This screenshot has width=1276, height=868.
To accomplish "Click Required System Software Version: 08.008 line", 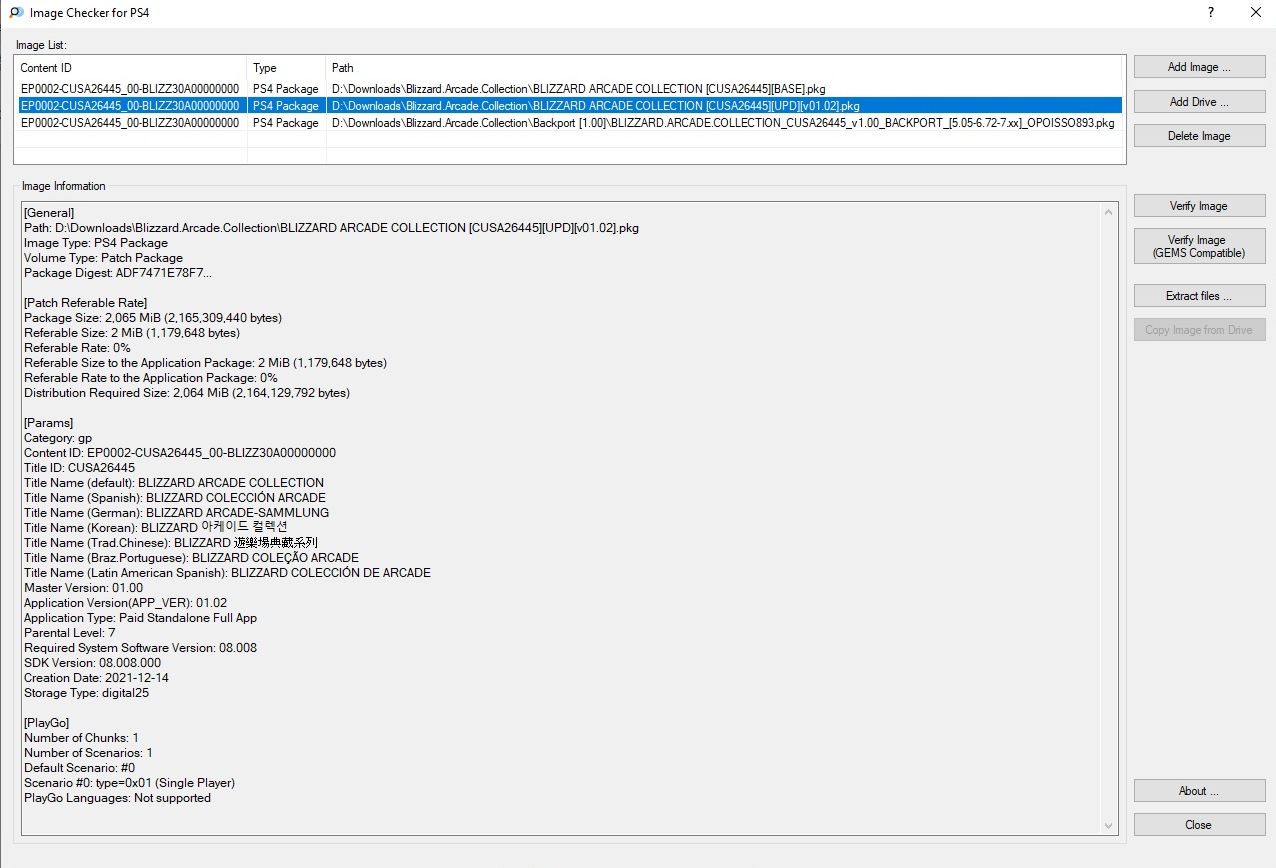I will pos(140,648).
